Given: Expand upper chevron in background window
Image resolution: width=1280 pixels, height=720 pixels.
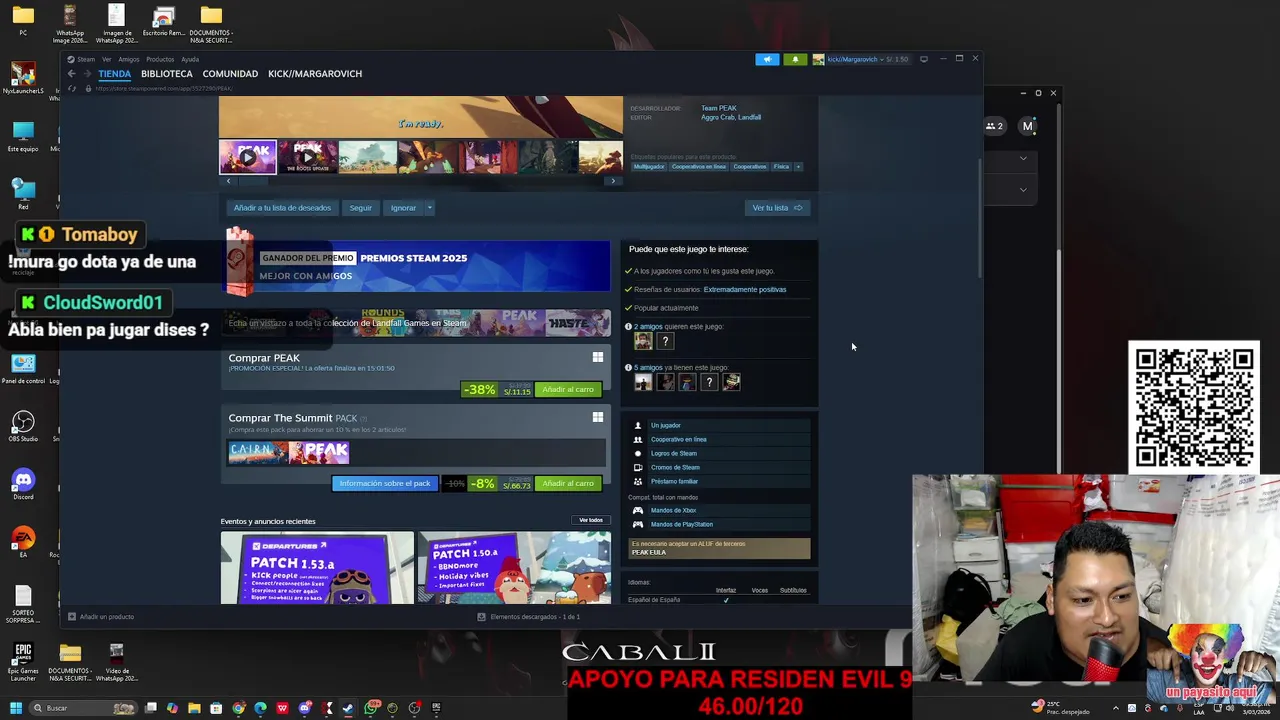Looking at the screenshot, I should click(x=1023, y=158).
